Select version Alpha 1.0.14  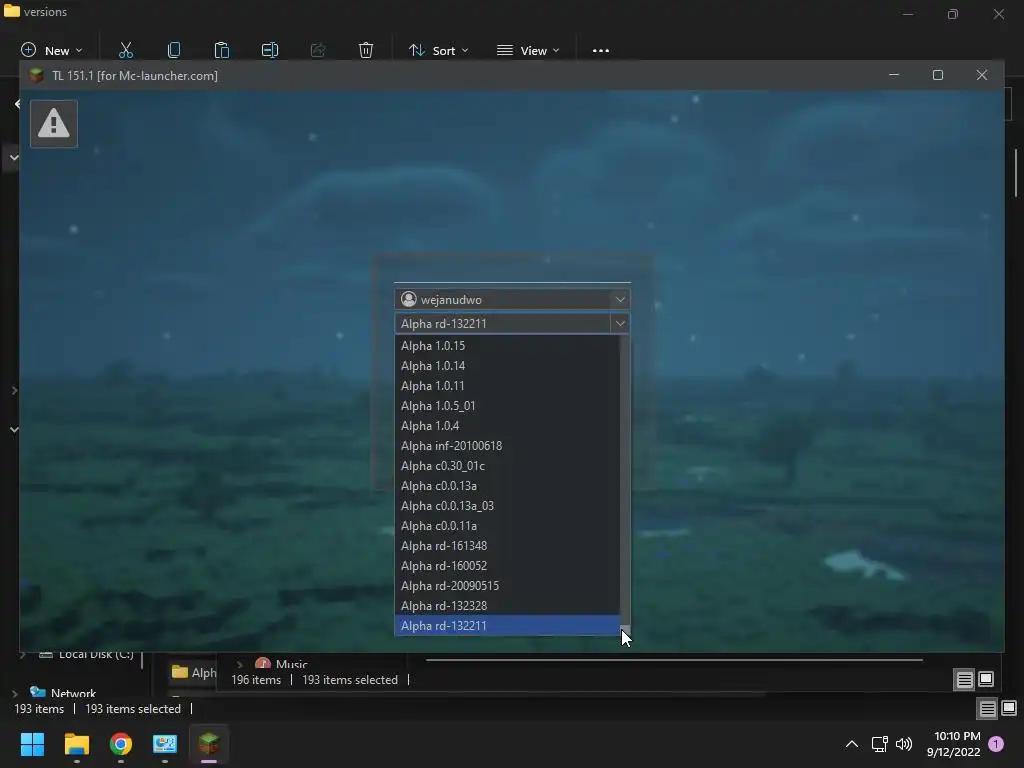point(507,366)
